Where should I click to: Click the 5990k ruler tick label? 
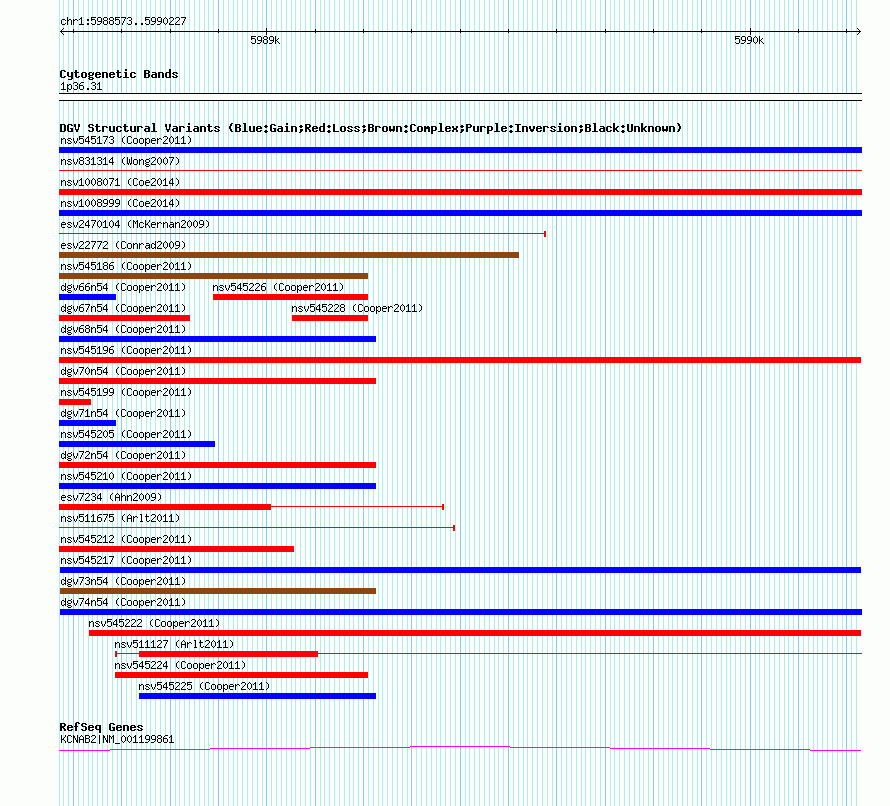749,40
